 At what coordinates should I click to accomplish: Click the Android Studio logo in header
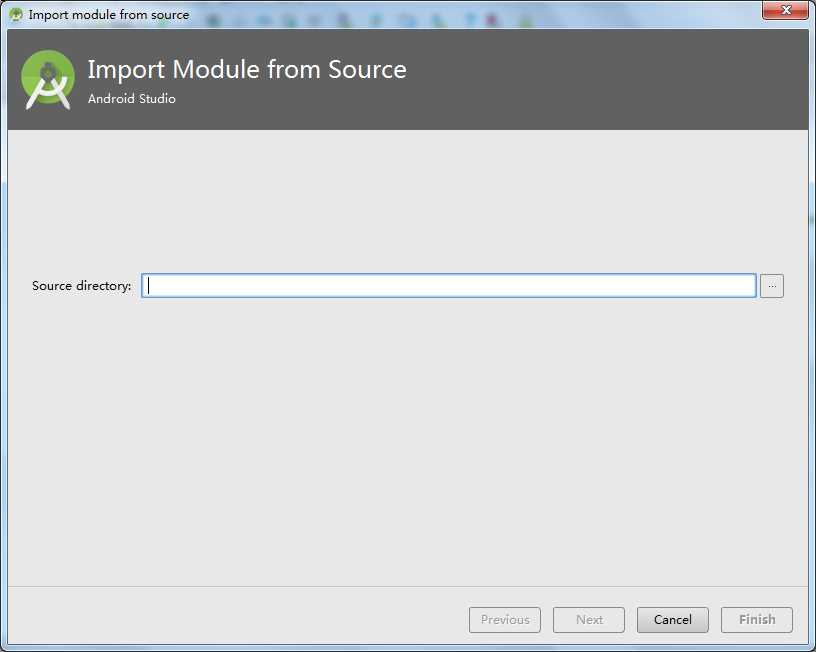pyautogui.click(x=48, y=80)
